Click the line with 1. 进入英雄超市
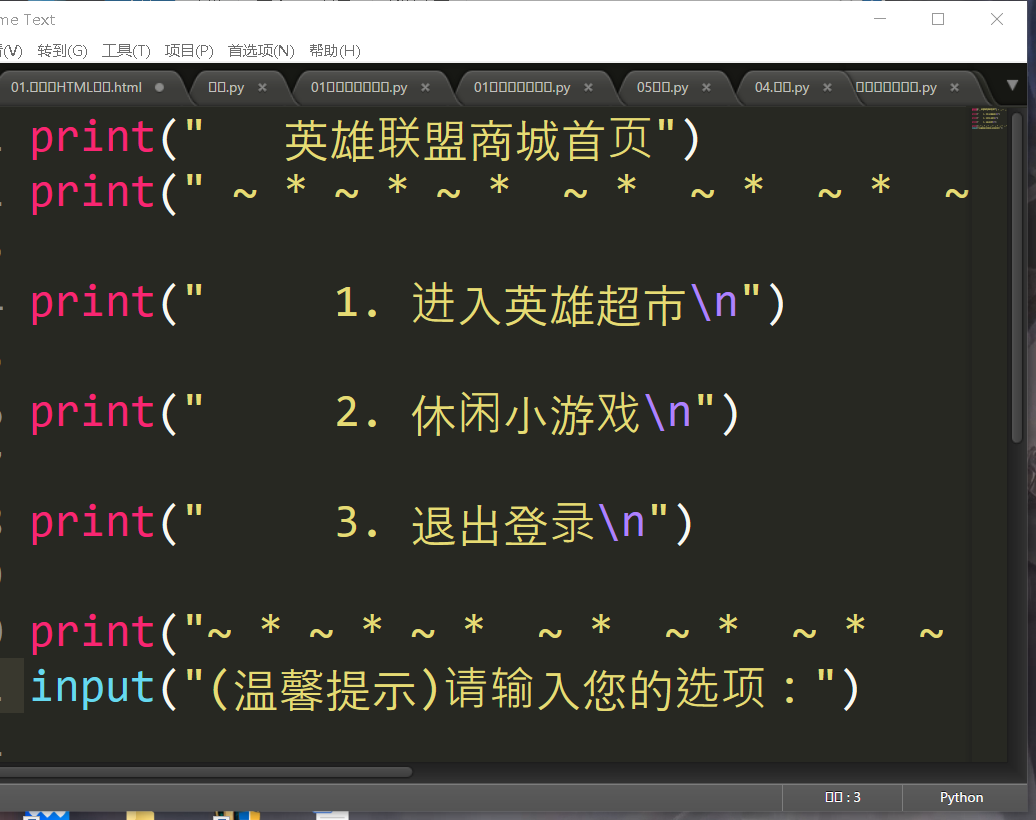Image resolution: width=1036 pixels, height=820 pixels. pos(408,305)
